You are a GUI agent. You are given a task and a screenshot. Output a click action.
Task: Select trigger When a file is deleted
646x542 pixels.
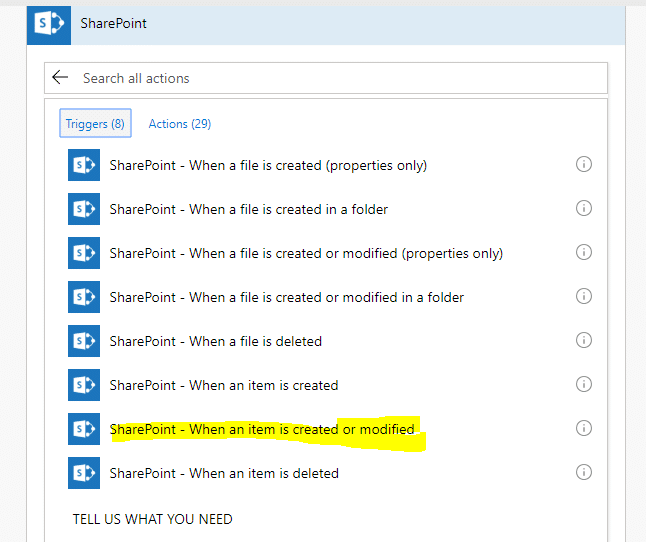215,341
